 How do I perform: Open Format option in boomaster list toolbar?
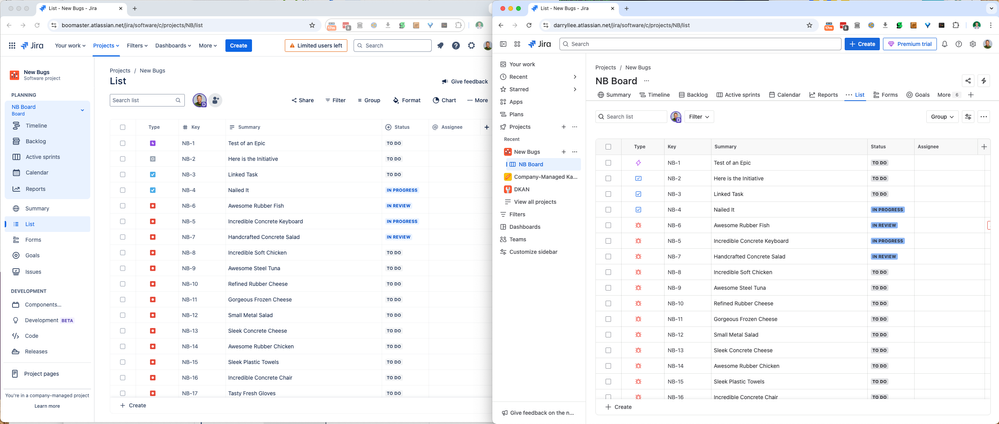click(x=406, y=100)
